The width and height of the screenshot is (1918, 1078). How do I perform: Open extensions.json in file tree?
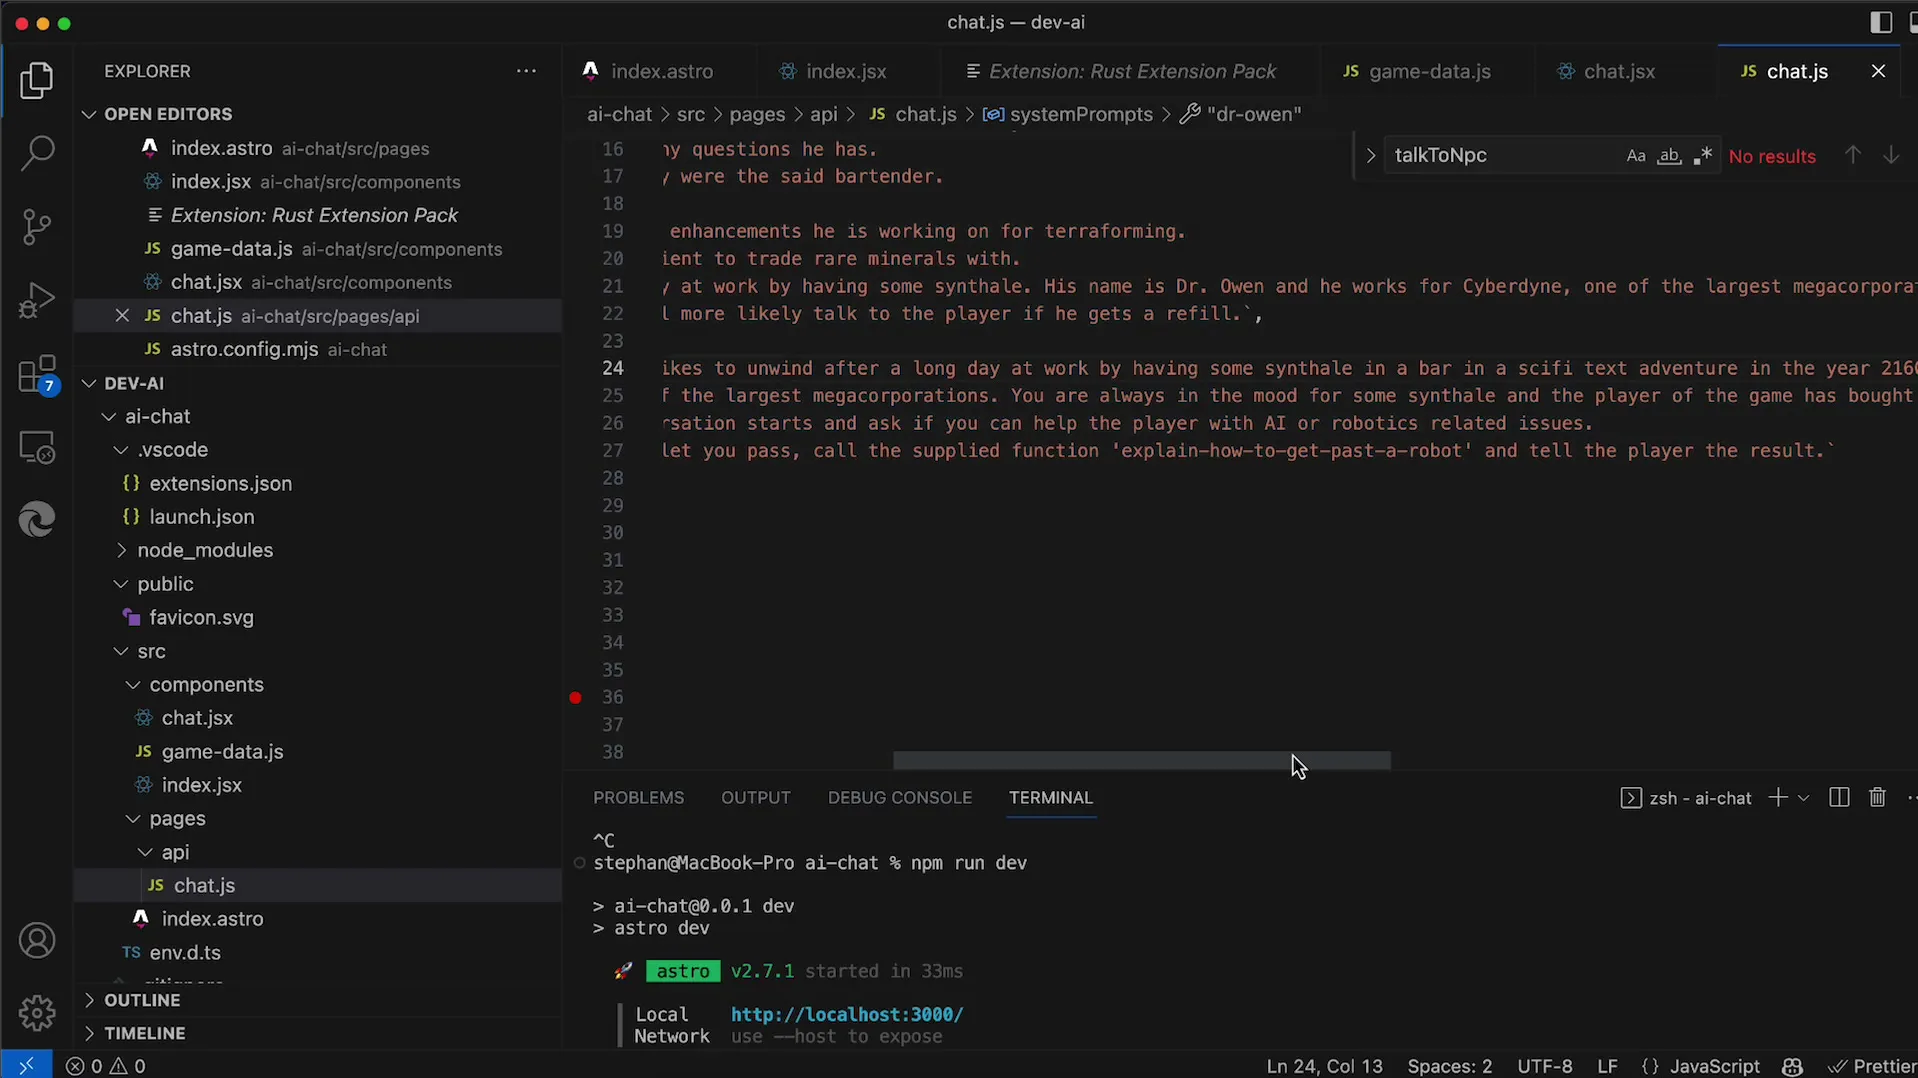(x=220, y=484)
